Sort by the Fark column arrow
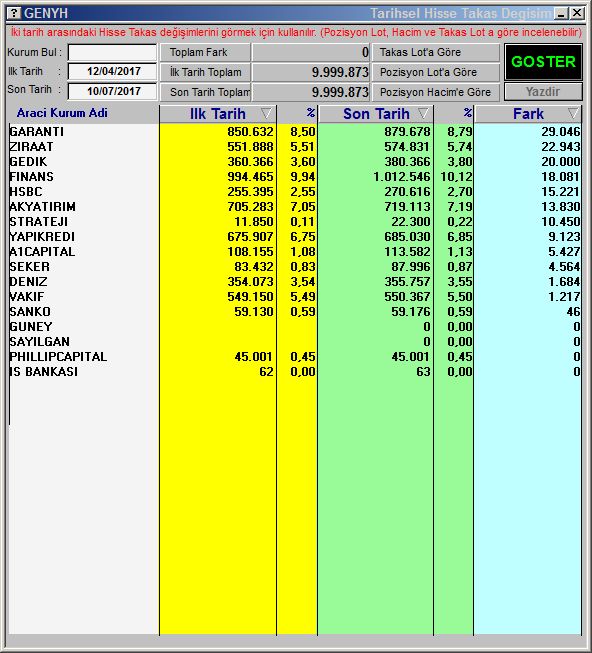592x653 pixels. pyautogui.click(x=573, y=113)
